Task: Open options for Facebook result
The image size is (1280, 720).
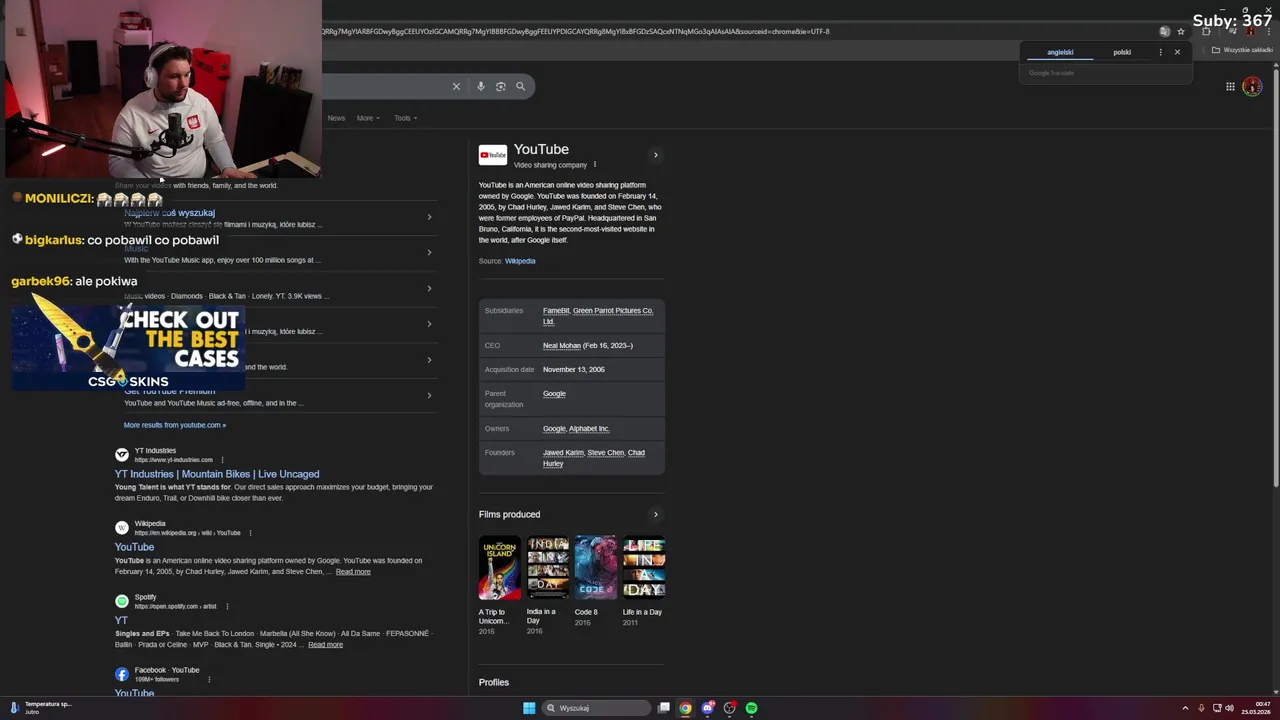Action: [209, 680]
